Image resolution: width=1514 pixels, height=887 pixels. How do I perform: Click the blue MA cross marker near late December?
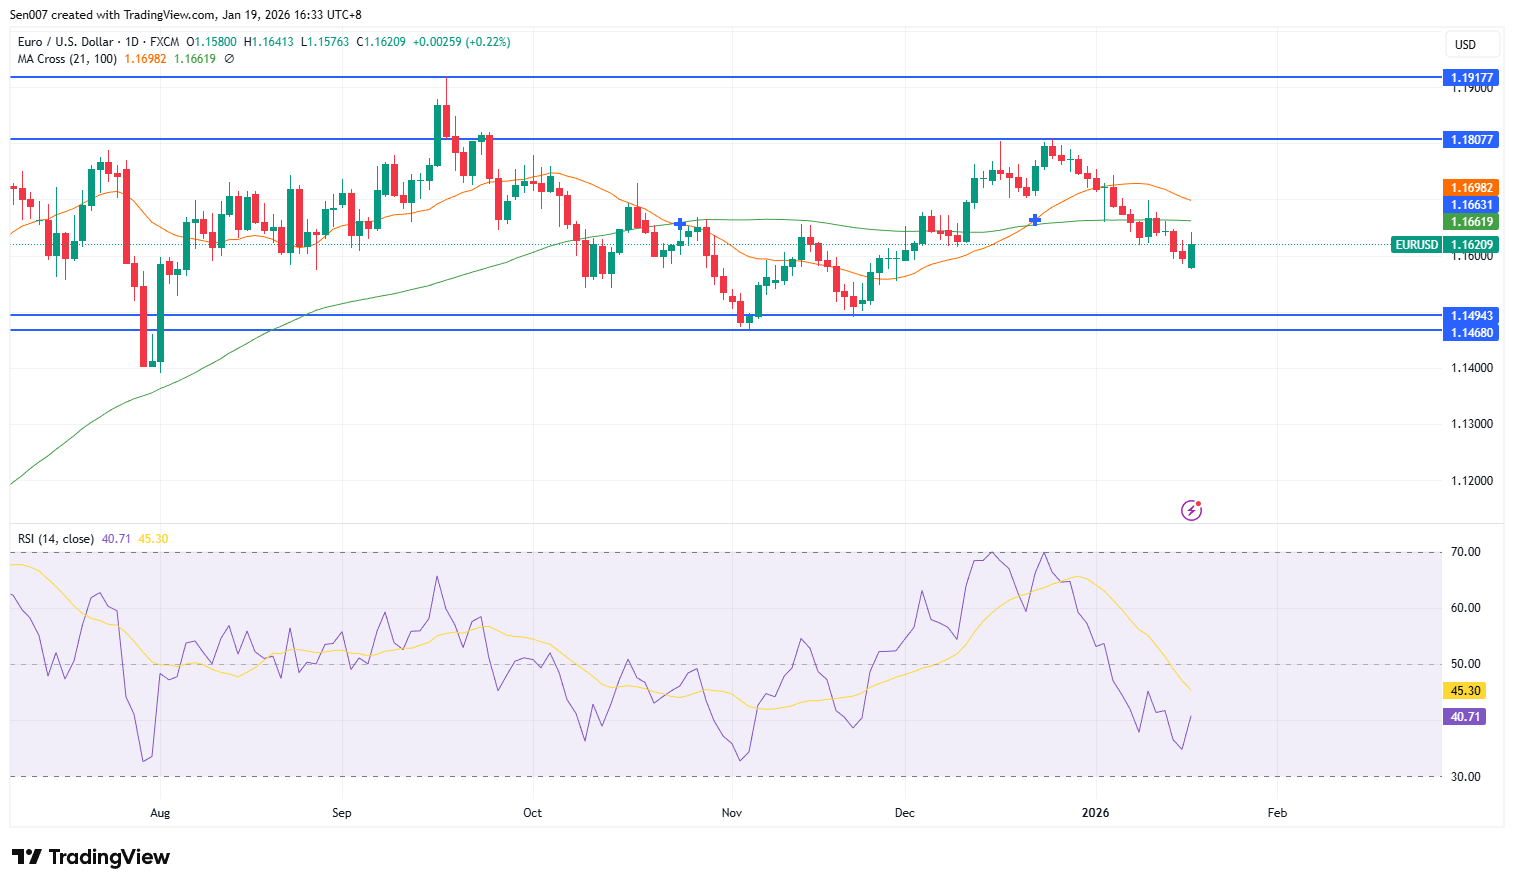[x=1035, y=219]
